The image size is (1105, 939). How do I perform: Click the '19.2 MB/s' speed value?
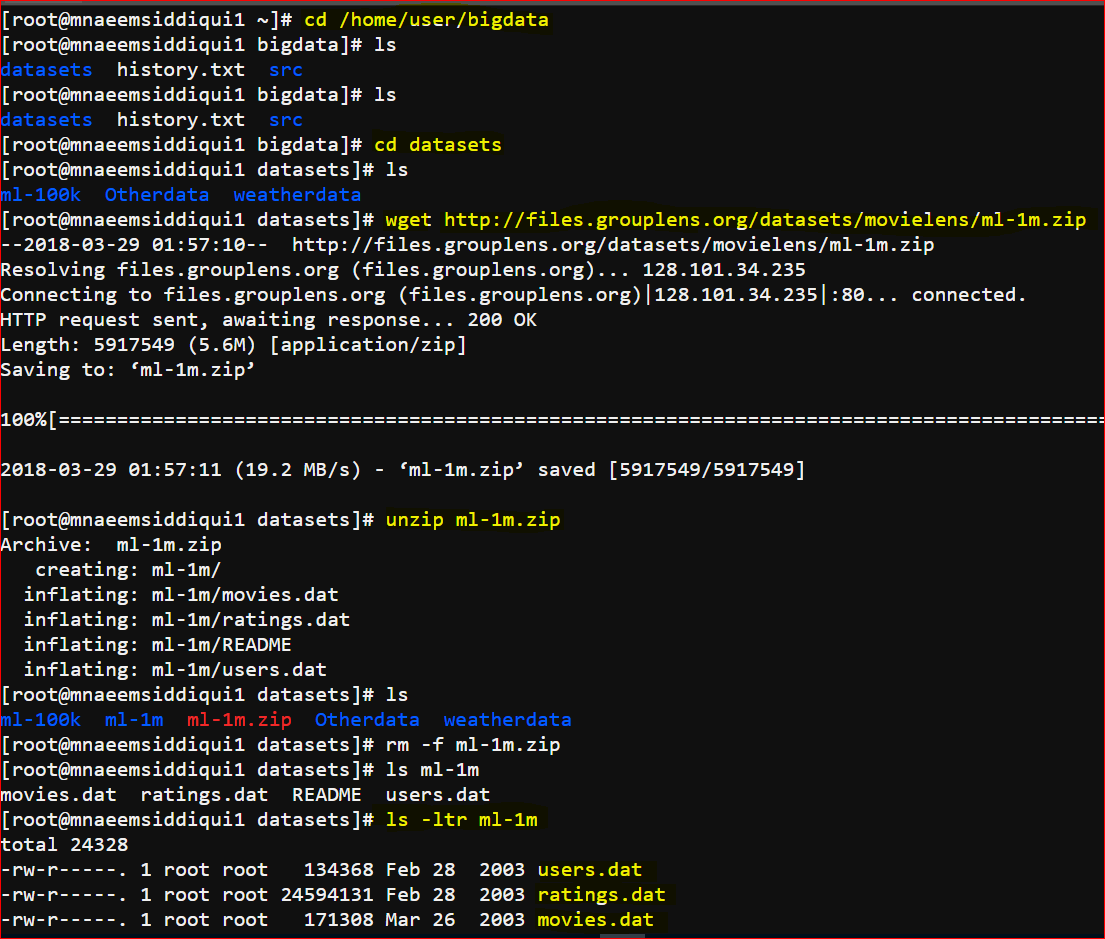click(x=297, y=470)
